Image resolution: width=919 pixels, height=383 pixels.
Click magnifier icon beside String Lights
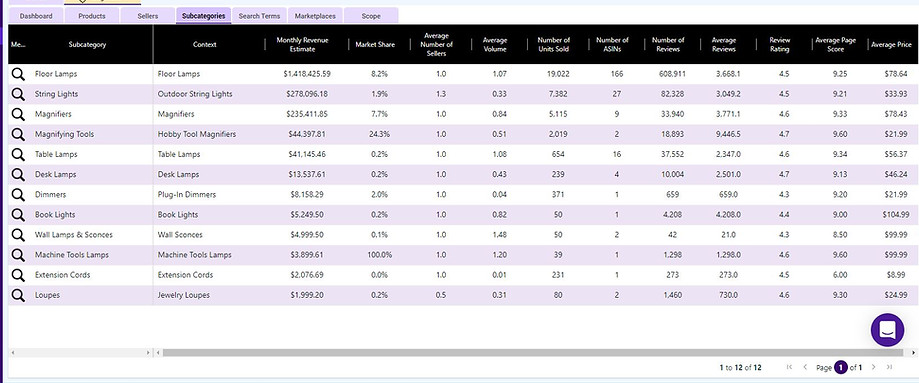[x=18, y=94]
